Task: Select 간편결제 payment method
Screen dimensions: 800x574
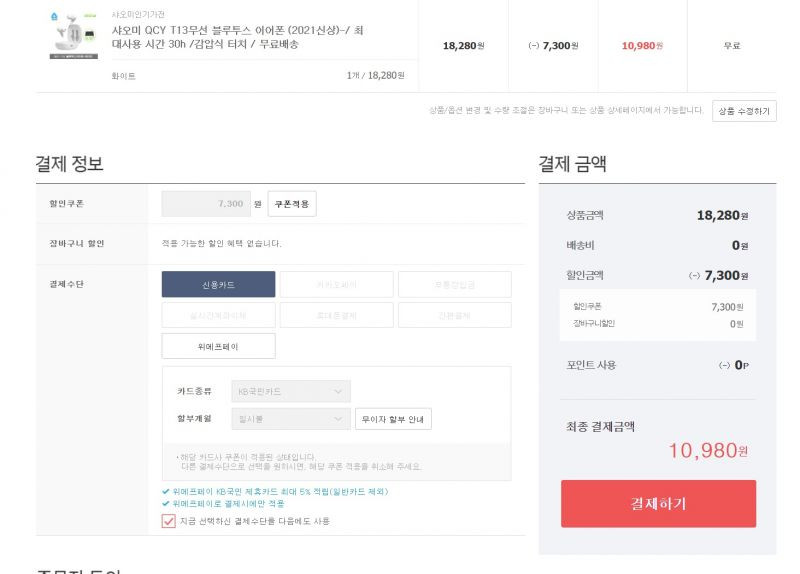Action: [455, 315]
